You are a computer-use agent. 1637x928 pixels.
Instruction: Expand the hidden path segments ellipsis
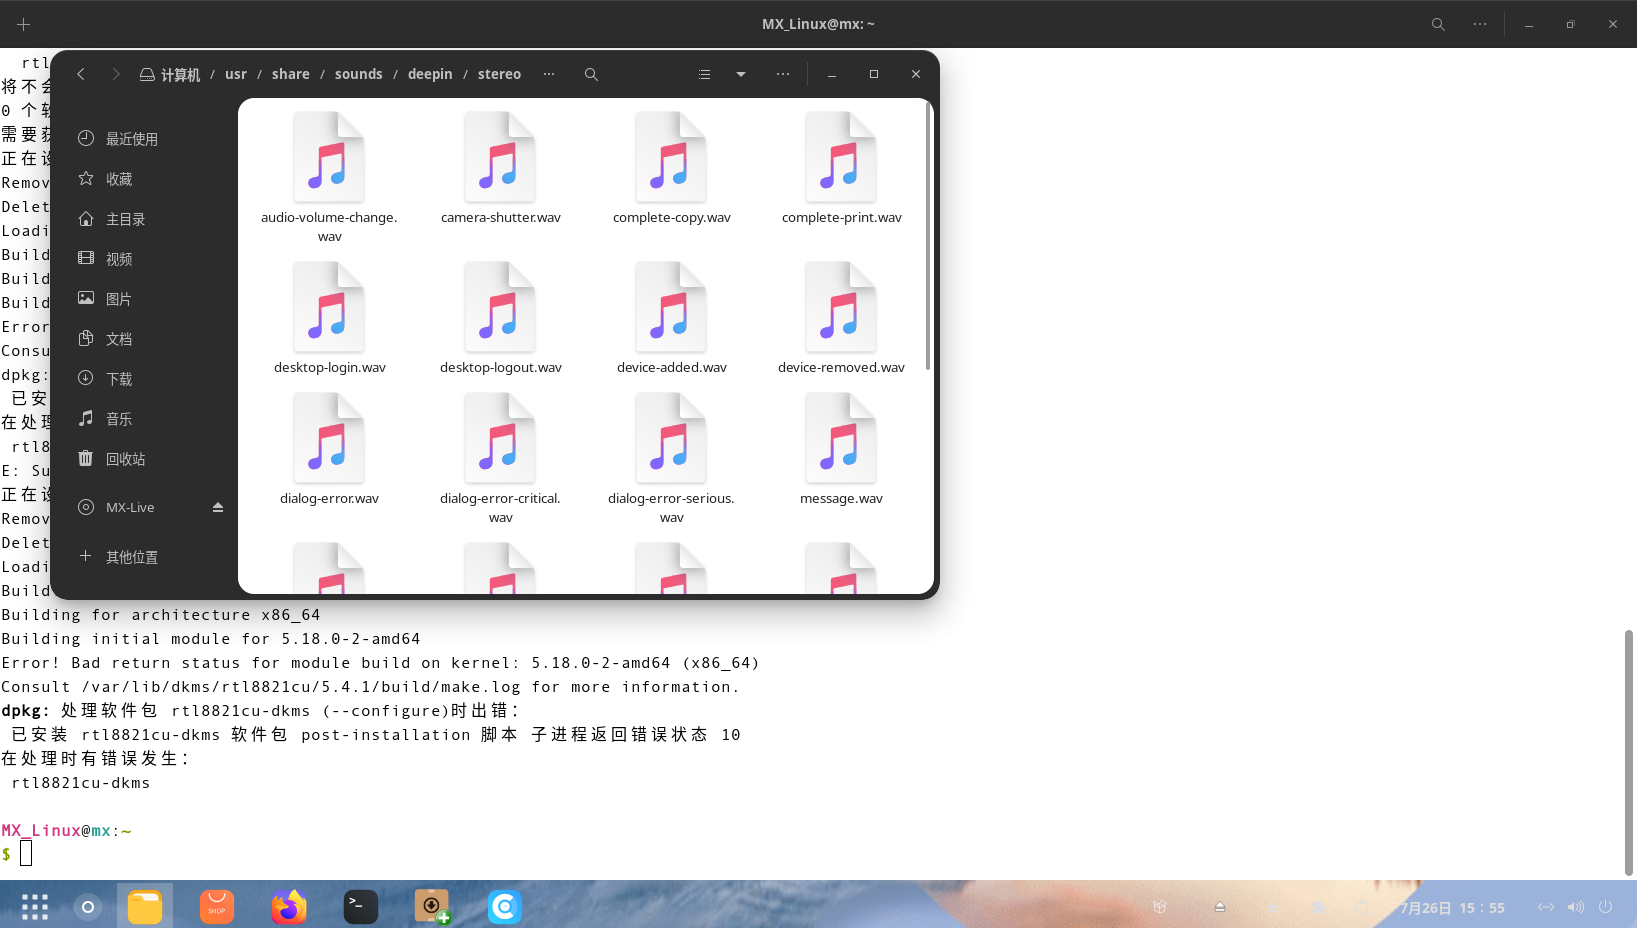coord(549,74)
